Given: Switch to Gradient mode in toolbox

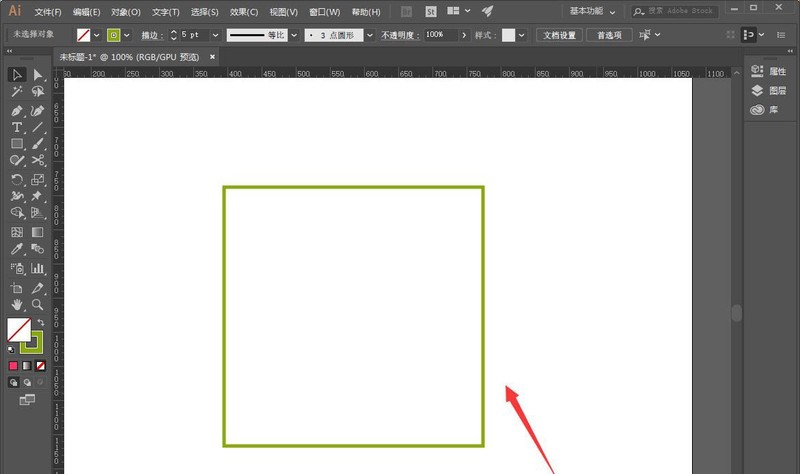Looking at the screenshot, I should pyautogui.click(x=27, y=366).
